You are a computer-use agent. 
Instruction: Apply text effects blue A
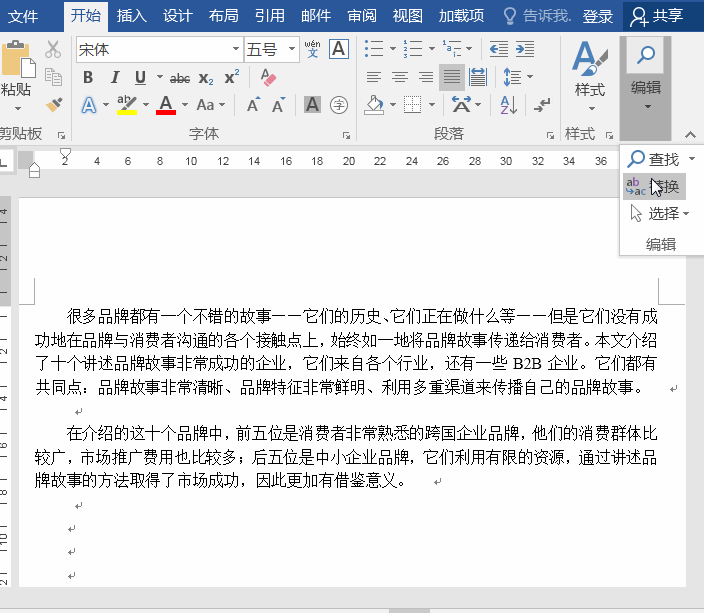pos(89,106)
